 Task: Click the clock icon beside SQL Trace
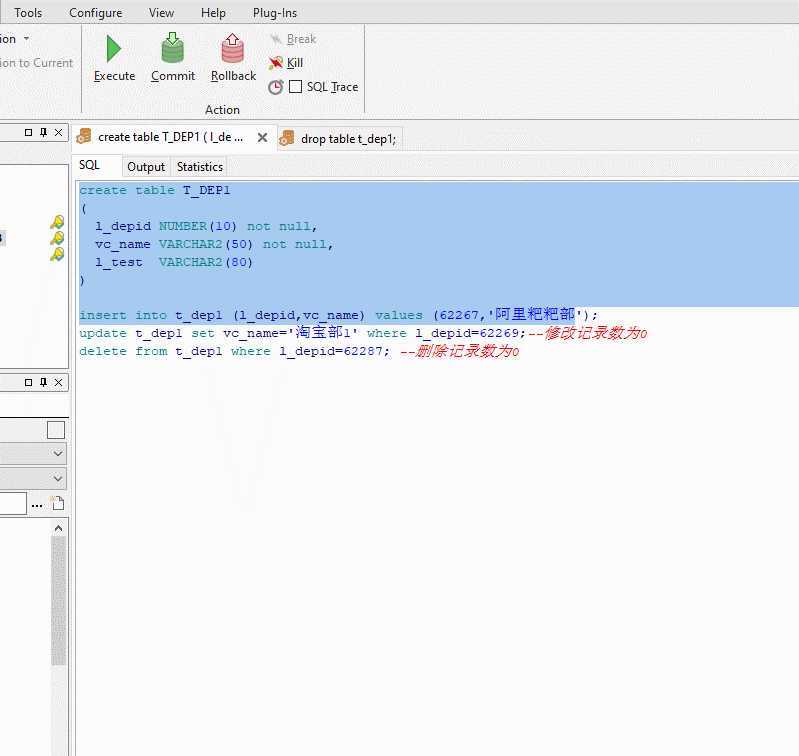tap(276, 87)
